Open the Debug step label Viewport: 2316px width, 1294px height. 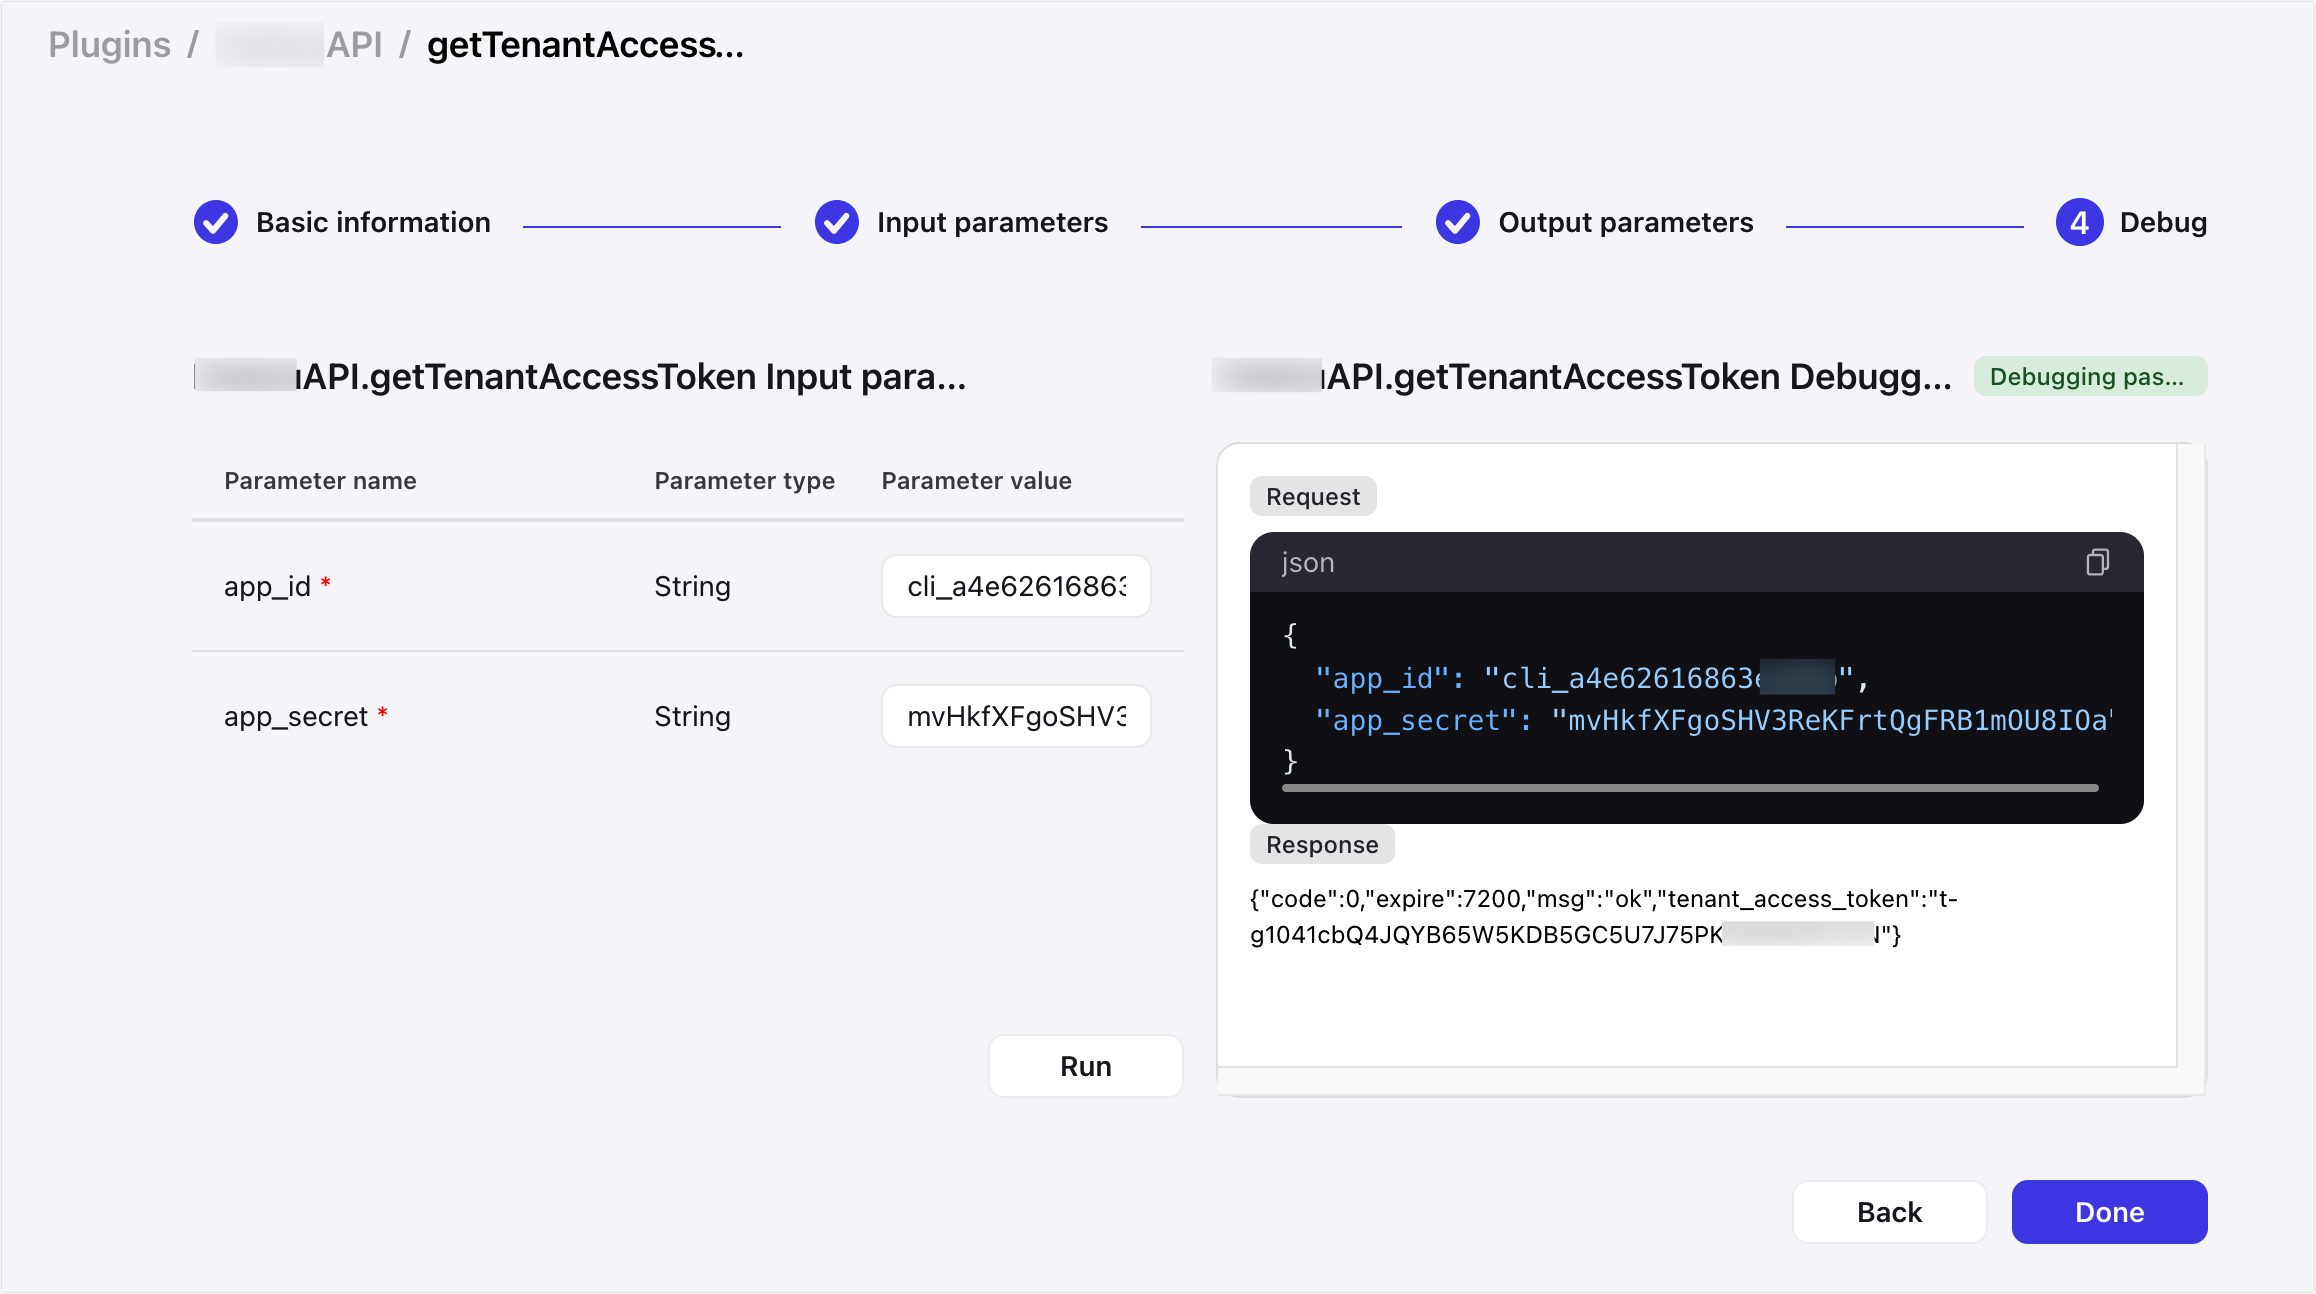(2163, 222)
